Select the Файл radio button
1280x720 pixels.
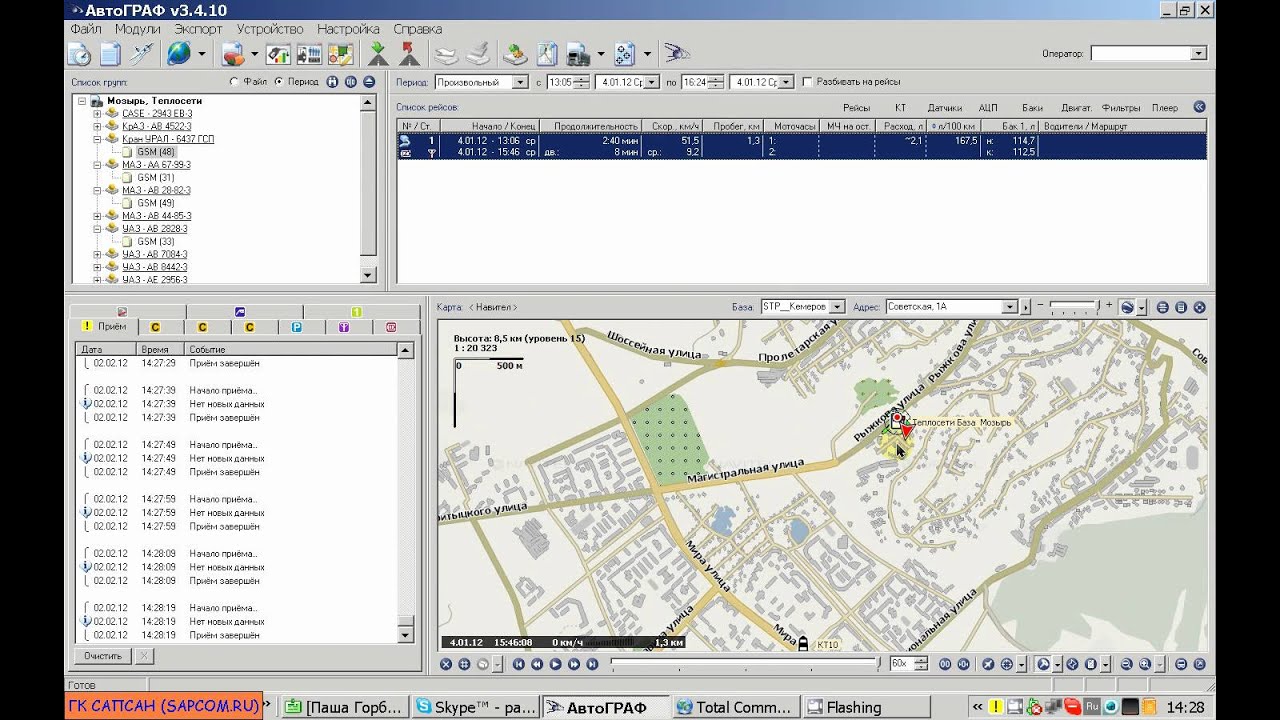click(234, 82)
